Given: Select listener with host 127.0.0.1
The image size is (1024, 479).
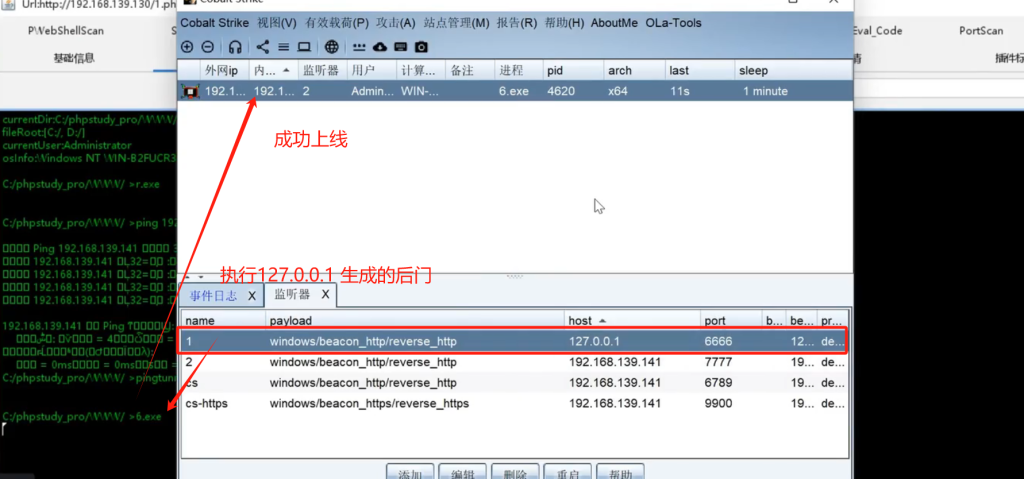Looking at the screenshot, I should tap(515, 341).
